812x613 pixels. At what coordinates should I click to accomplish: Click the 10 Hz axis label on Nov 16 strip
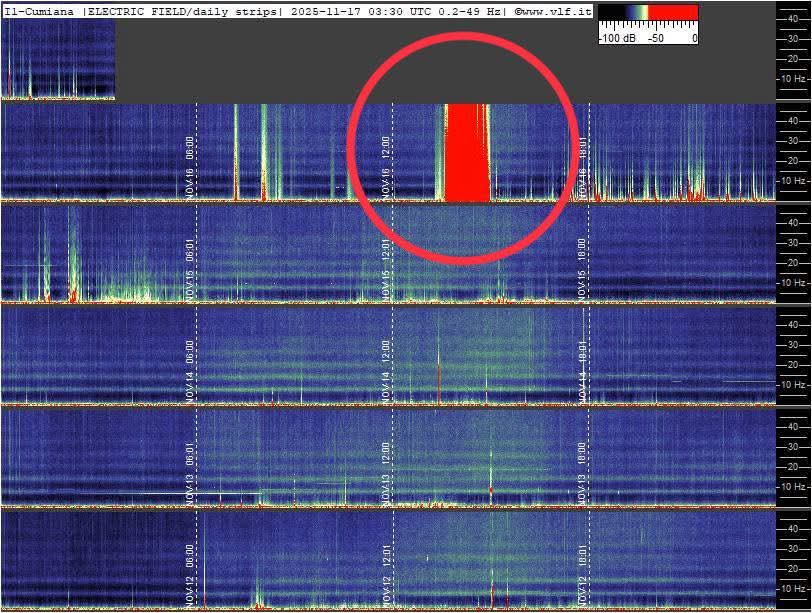tap(793, 181)
